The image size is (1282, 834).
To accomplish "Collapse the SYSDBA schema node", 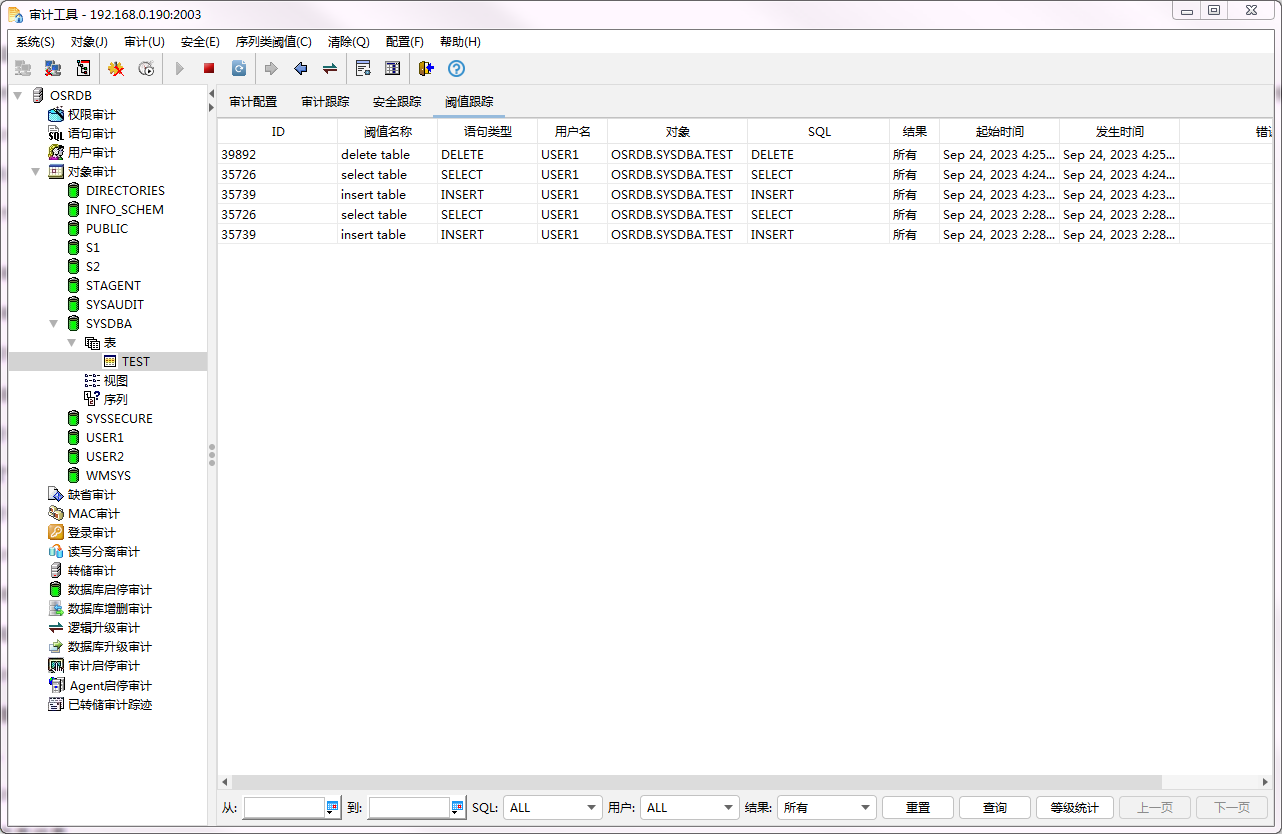I will click(54, 324).
